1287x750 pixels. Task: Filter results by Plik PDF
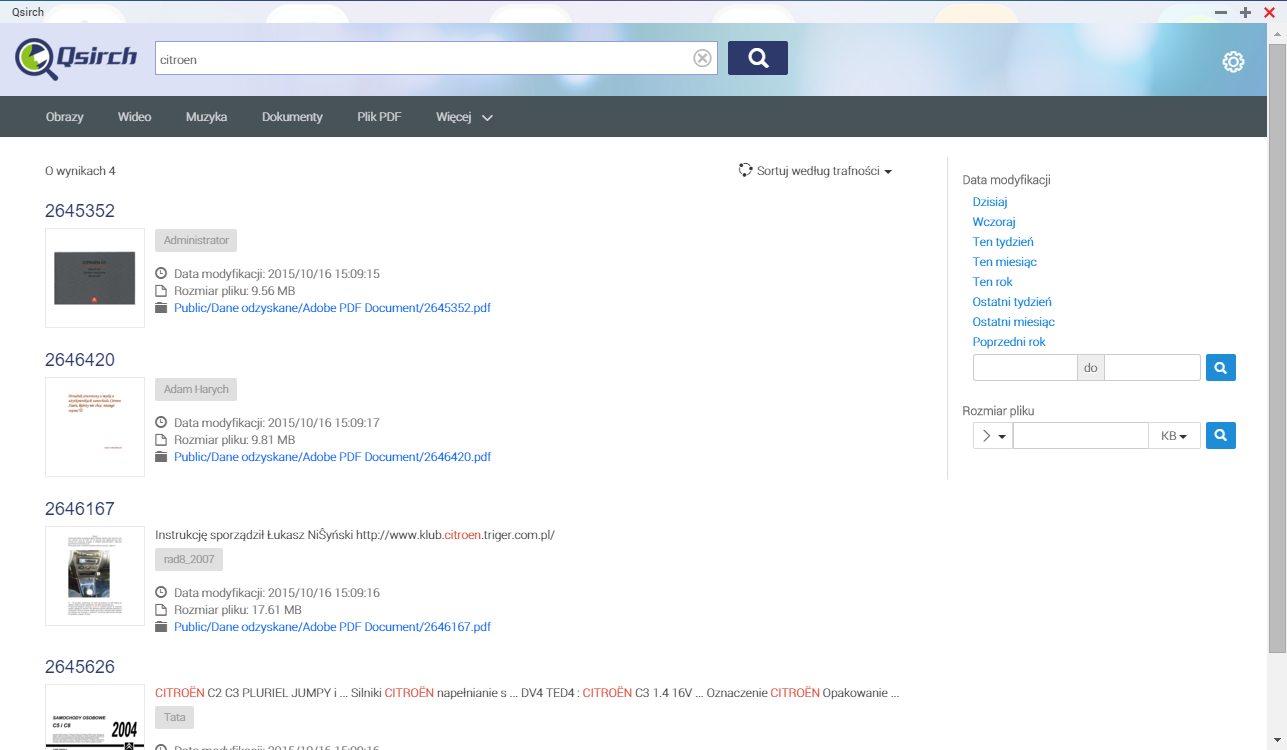379,117
